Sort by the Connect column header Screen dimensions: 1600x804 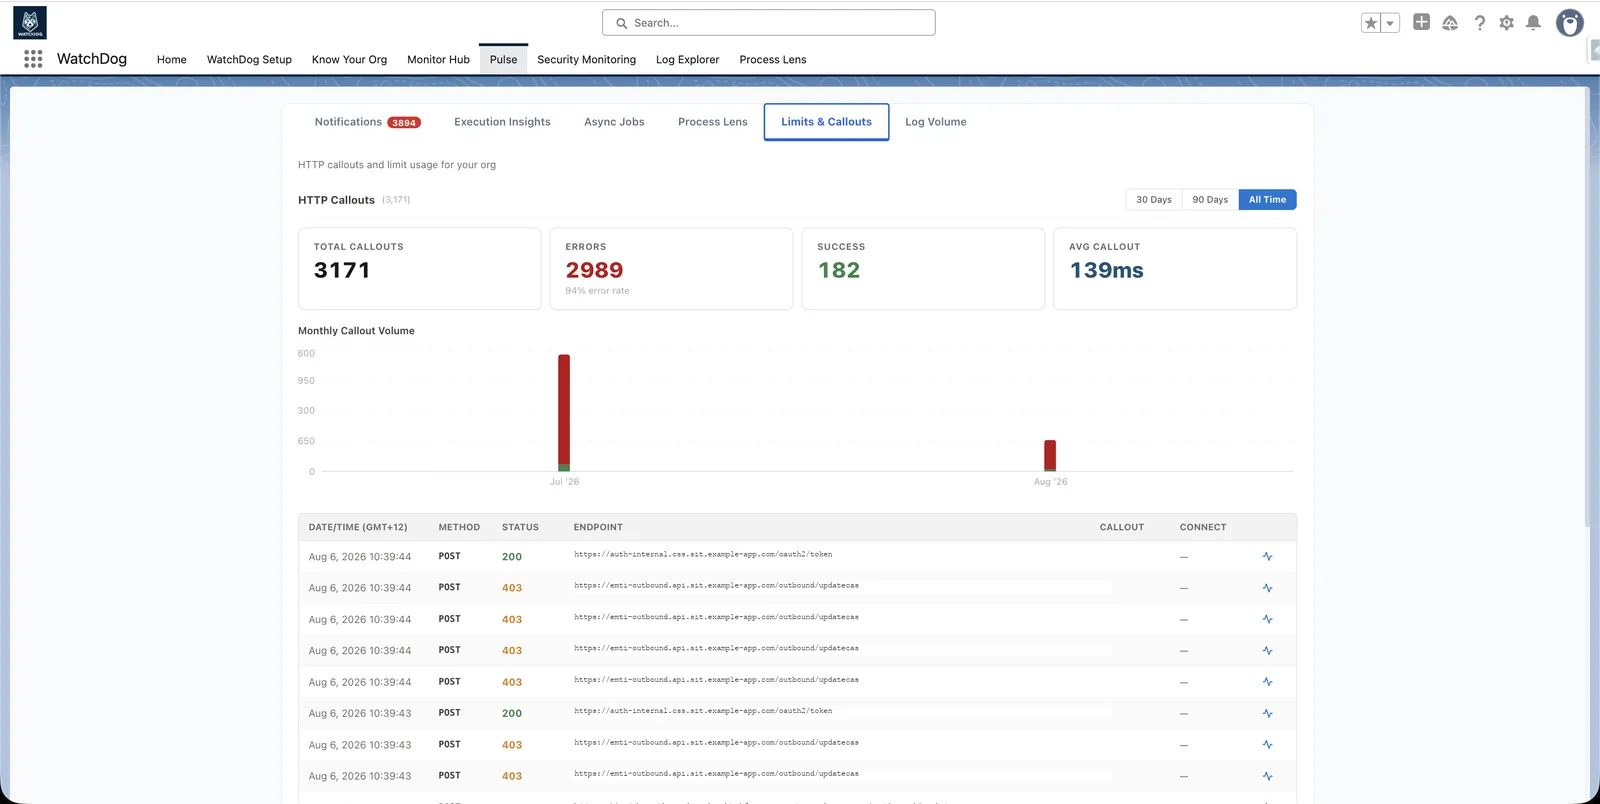click(x=1203, y=527)
